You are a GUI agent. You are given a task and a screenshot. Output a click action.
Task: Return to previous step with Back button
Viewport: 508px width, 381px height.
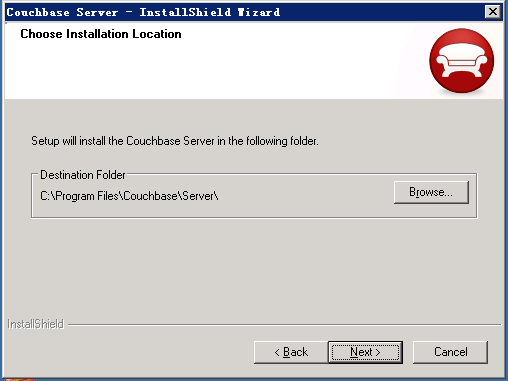pos(291,352)
